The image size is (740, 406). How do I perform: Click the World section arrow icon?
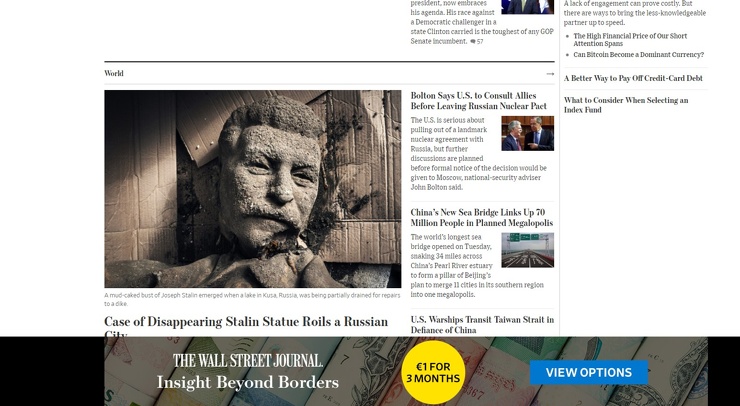[550, 74]
